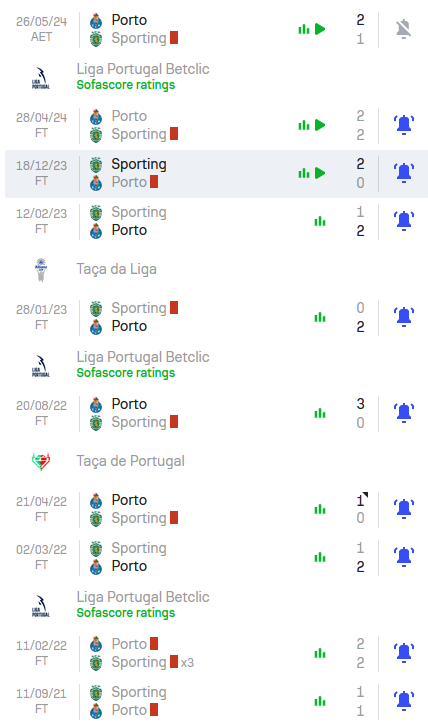This screenshot has width=428, height=727.
Task: Open statistics icon for 12/02/23 match
Action: point(319,222)
